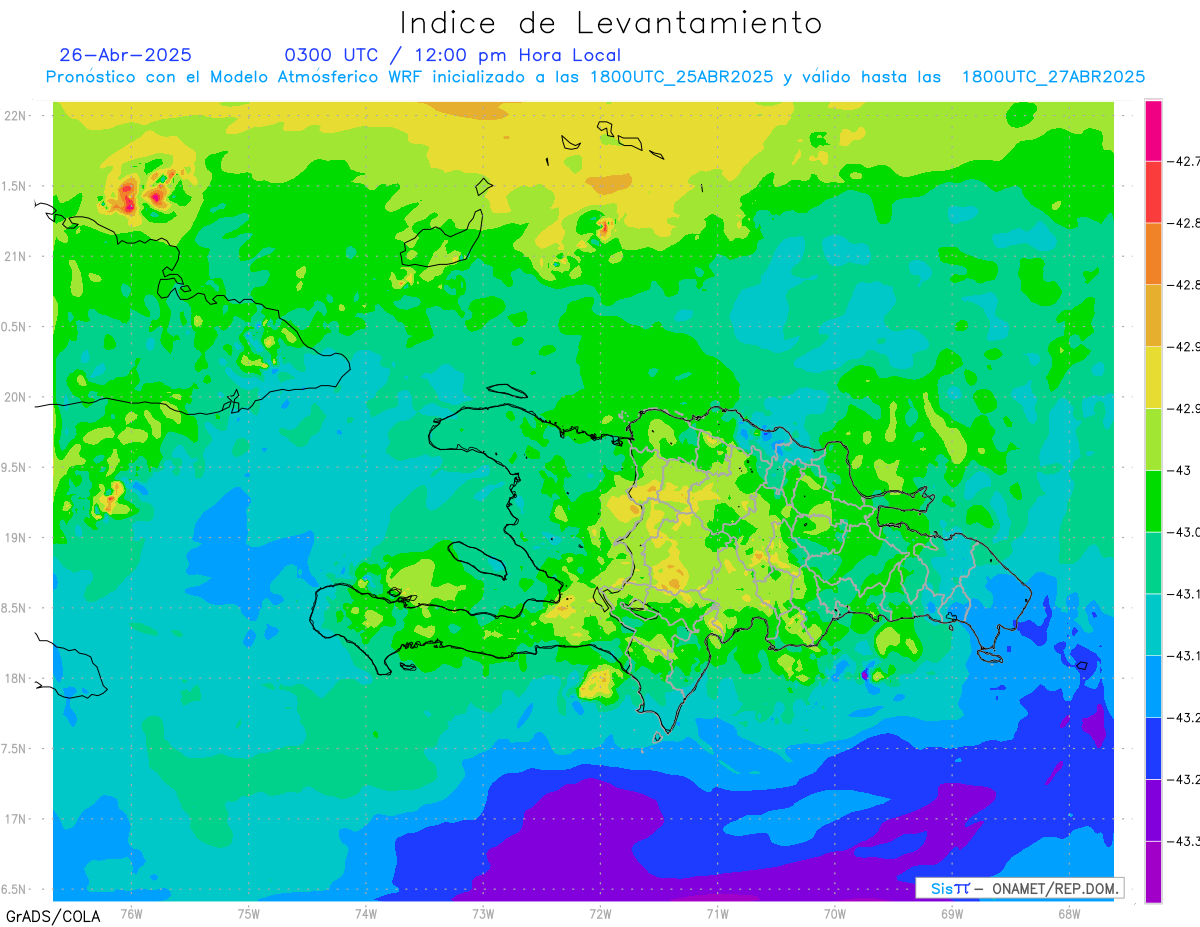1200x927 pixels.
Task: Click the '75W' longitude label
Action: [249, 913]
